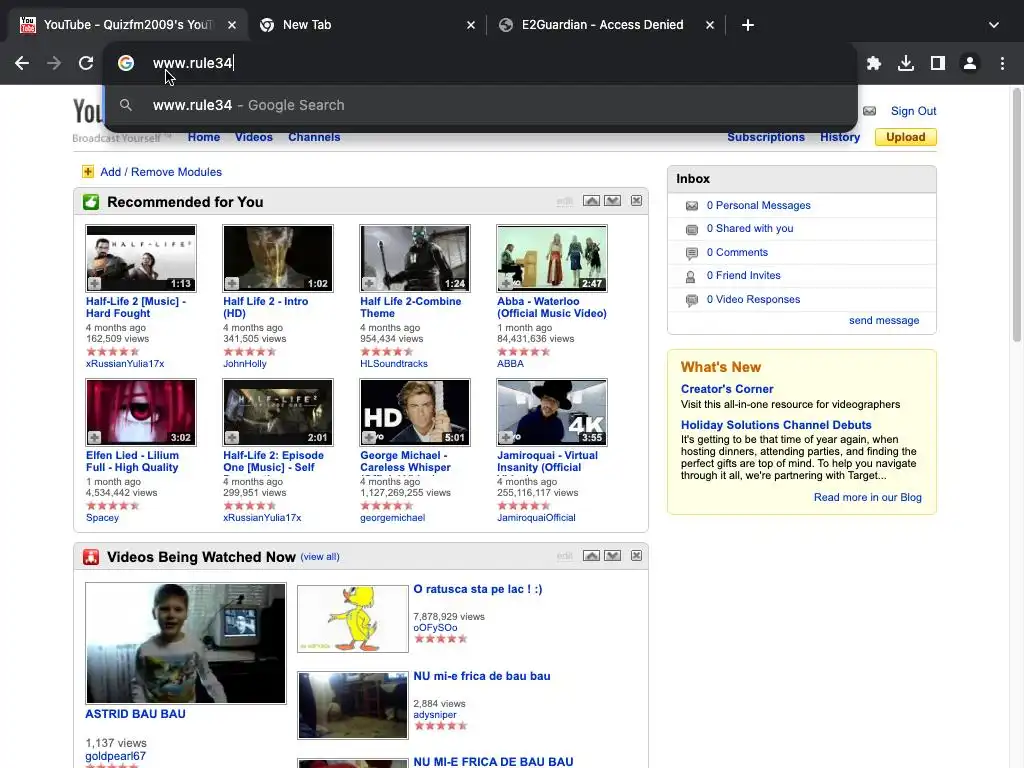Open the YouTube Videos nav link

[x=254, y=137]
